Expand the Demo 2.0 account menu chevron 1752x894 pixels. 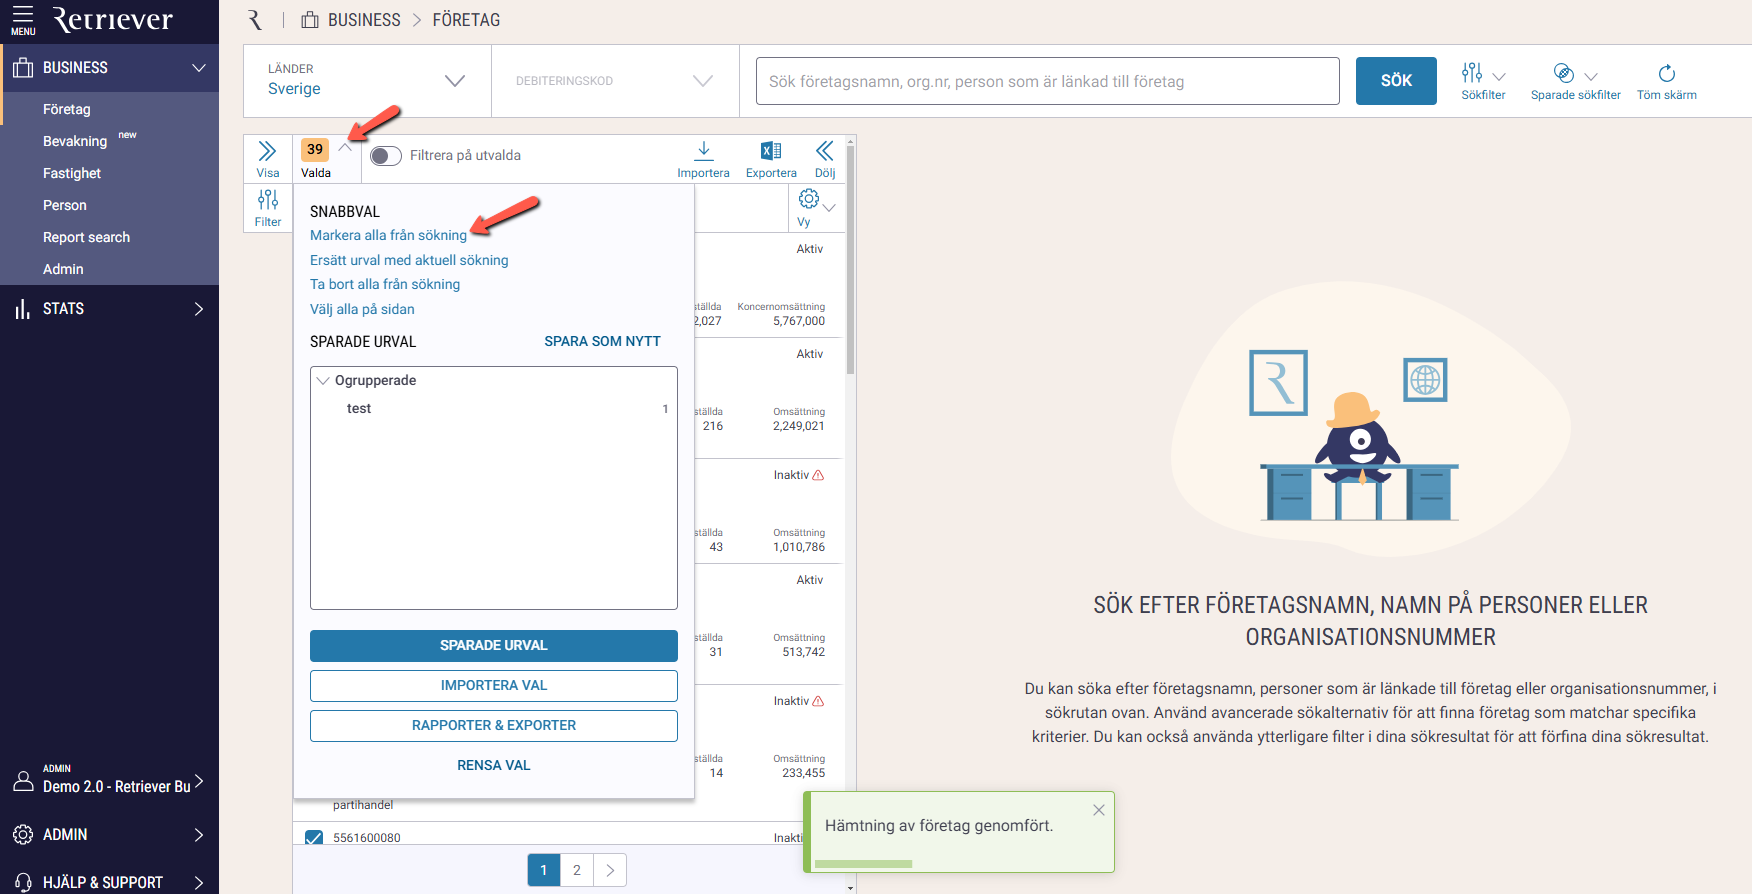pyautogui.click(x=199, y=780)
